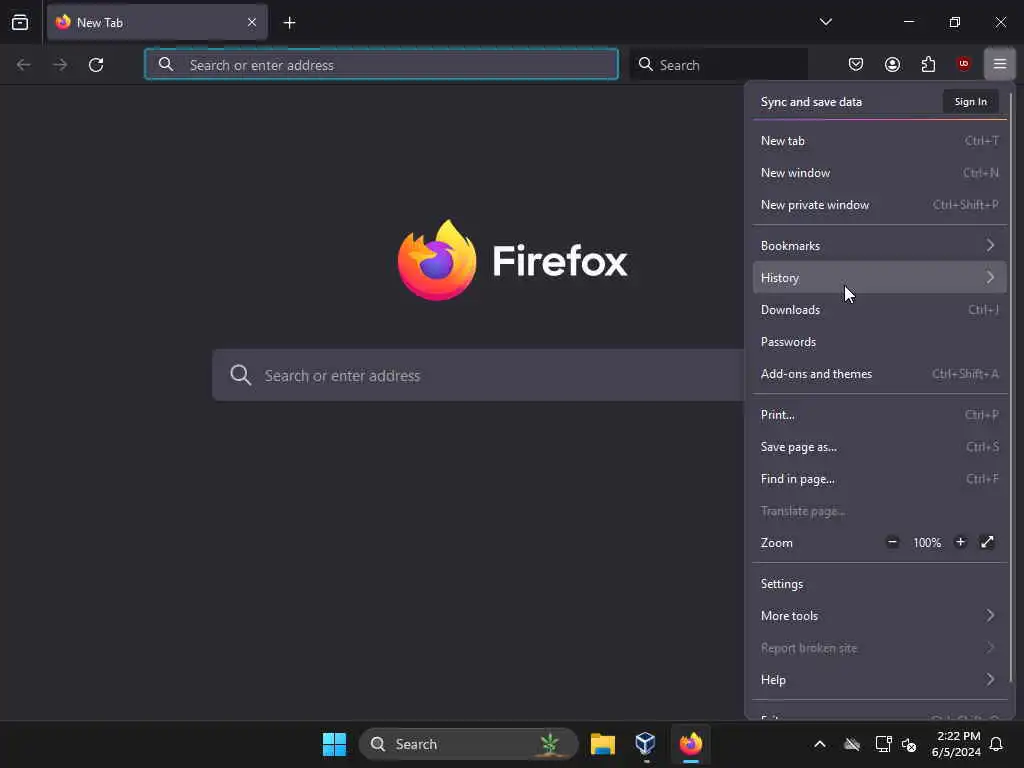Open the Extensions puzzle icon
Screen dimensions: 1024x768
pyautogui.click(x=928, y=64)
